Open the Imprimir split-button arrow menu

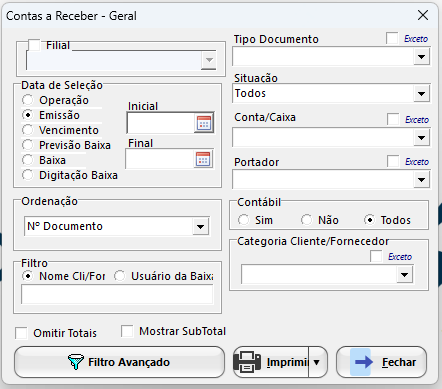click(x=317, y=362)
